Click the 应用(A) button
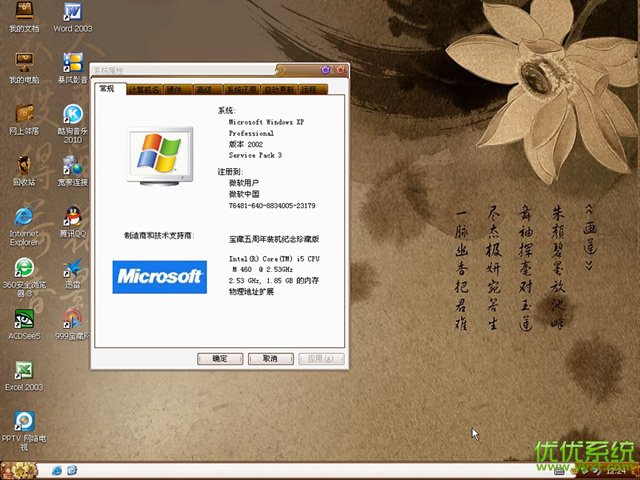 point(321,359)
